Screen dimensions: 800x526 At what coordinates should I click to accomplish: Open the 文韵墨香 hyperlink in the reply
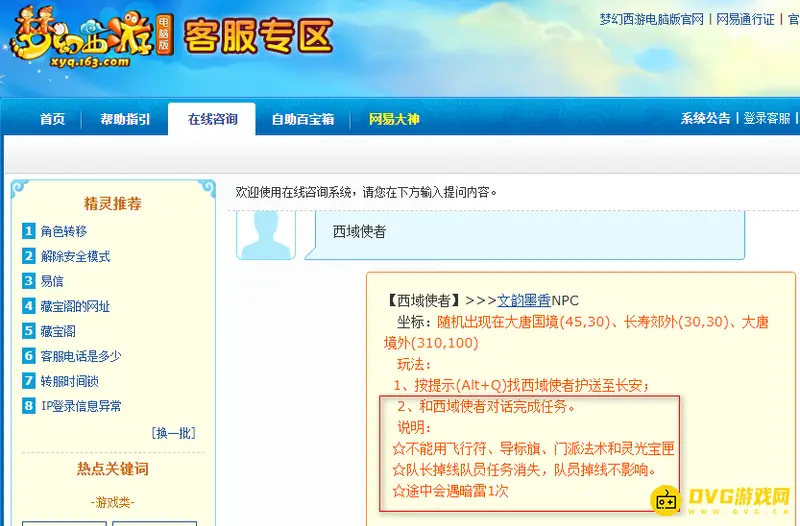(x=524, y=300)
